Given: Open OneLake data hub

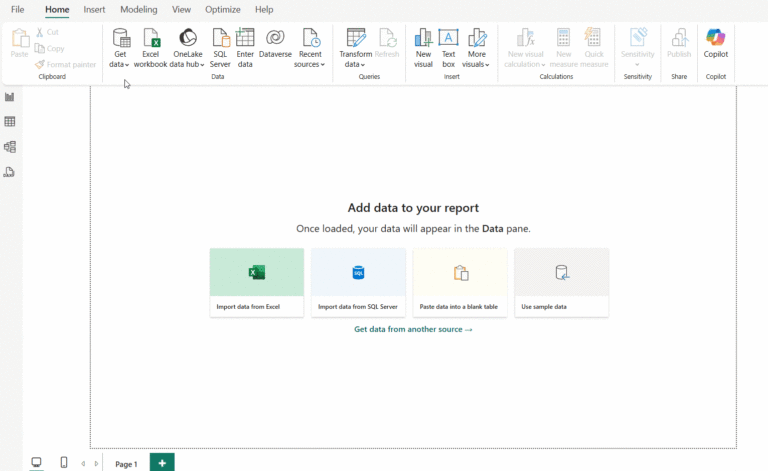Looking at the screenshot, I should click(x=187, y=39).
